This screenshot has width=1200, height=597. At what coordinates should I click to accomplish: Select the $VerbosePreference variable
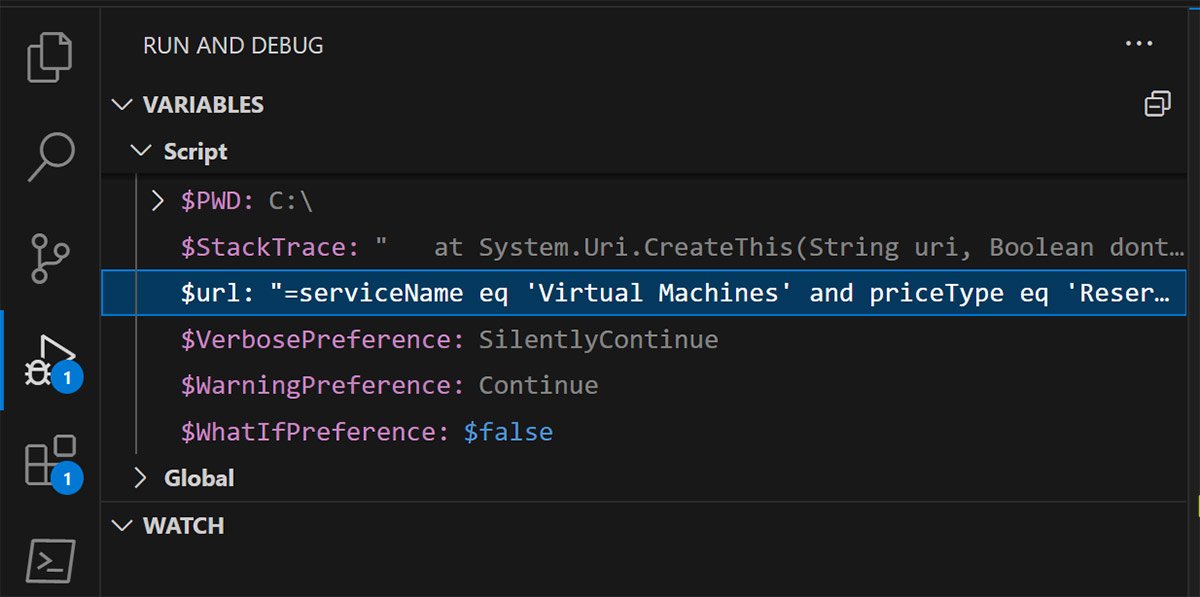click(x=322, y=340)
